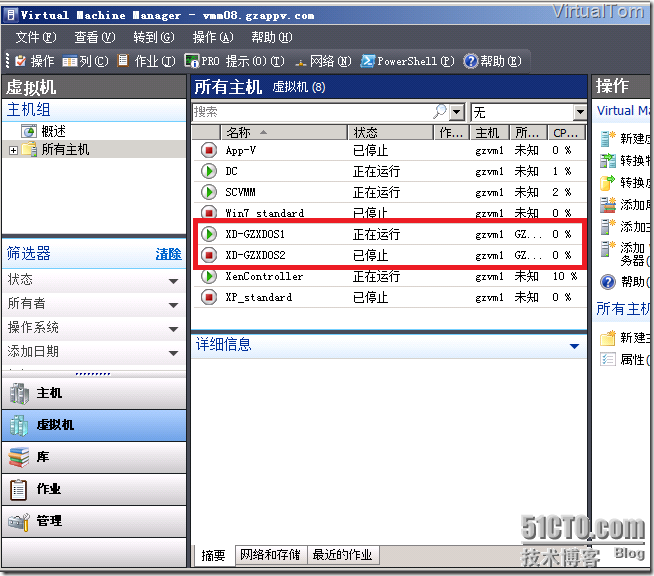Switch to the 摘要 tab
This screenshot has width=654, height=576.
click(213, 555)
